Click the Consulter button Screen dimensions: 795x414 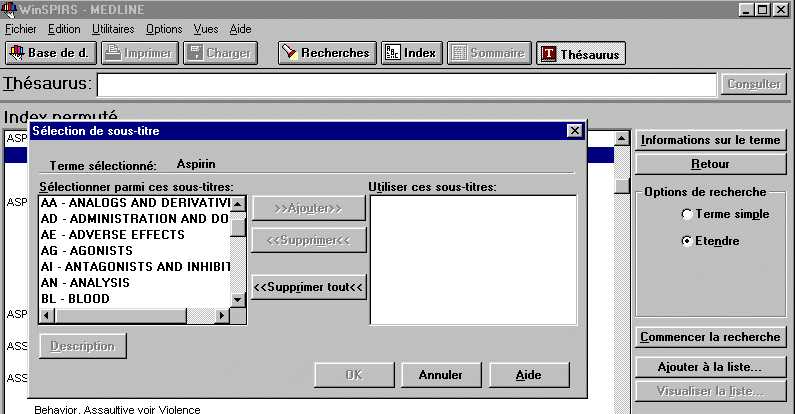[x=754, y=84]
